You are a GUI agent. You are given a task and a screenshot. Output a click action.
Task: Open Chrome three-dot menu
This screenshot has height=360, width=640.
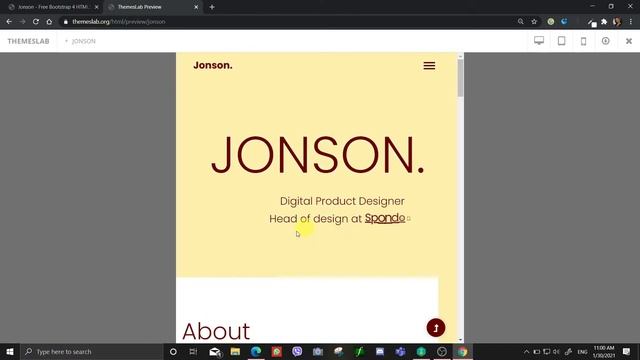631,22
